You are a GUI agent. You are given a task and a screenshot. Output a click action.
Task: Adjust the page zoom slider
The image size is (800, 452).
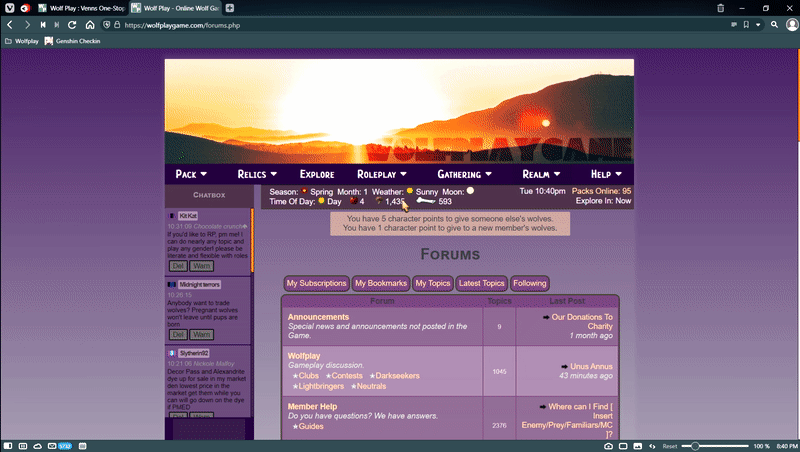click(715, 446)
